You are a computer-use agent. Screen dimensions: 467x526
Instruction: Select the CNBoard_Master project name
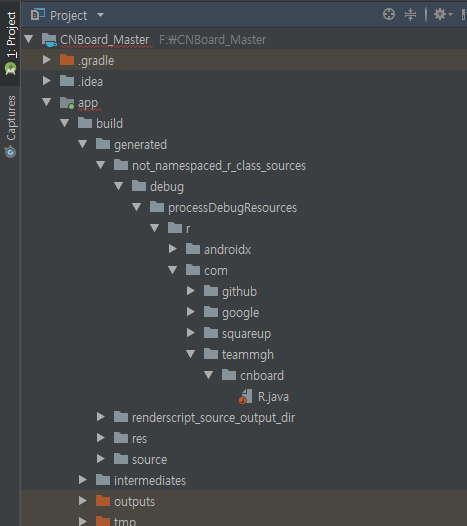[x=105, y=40]
